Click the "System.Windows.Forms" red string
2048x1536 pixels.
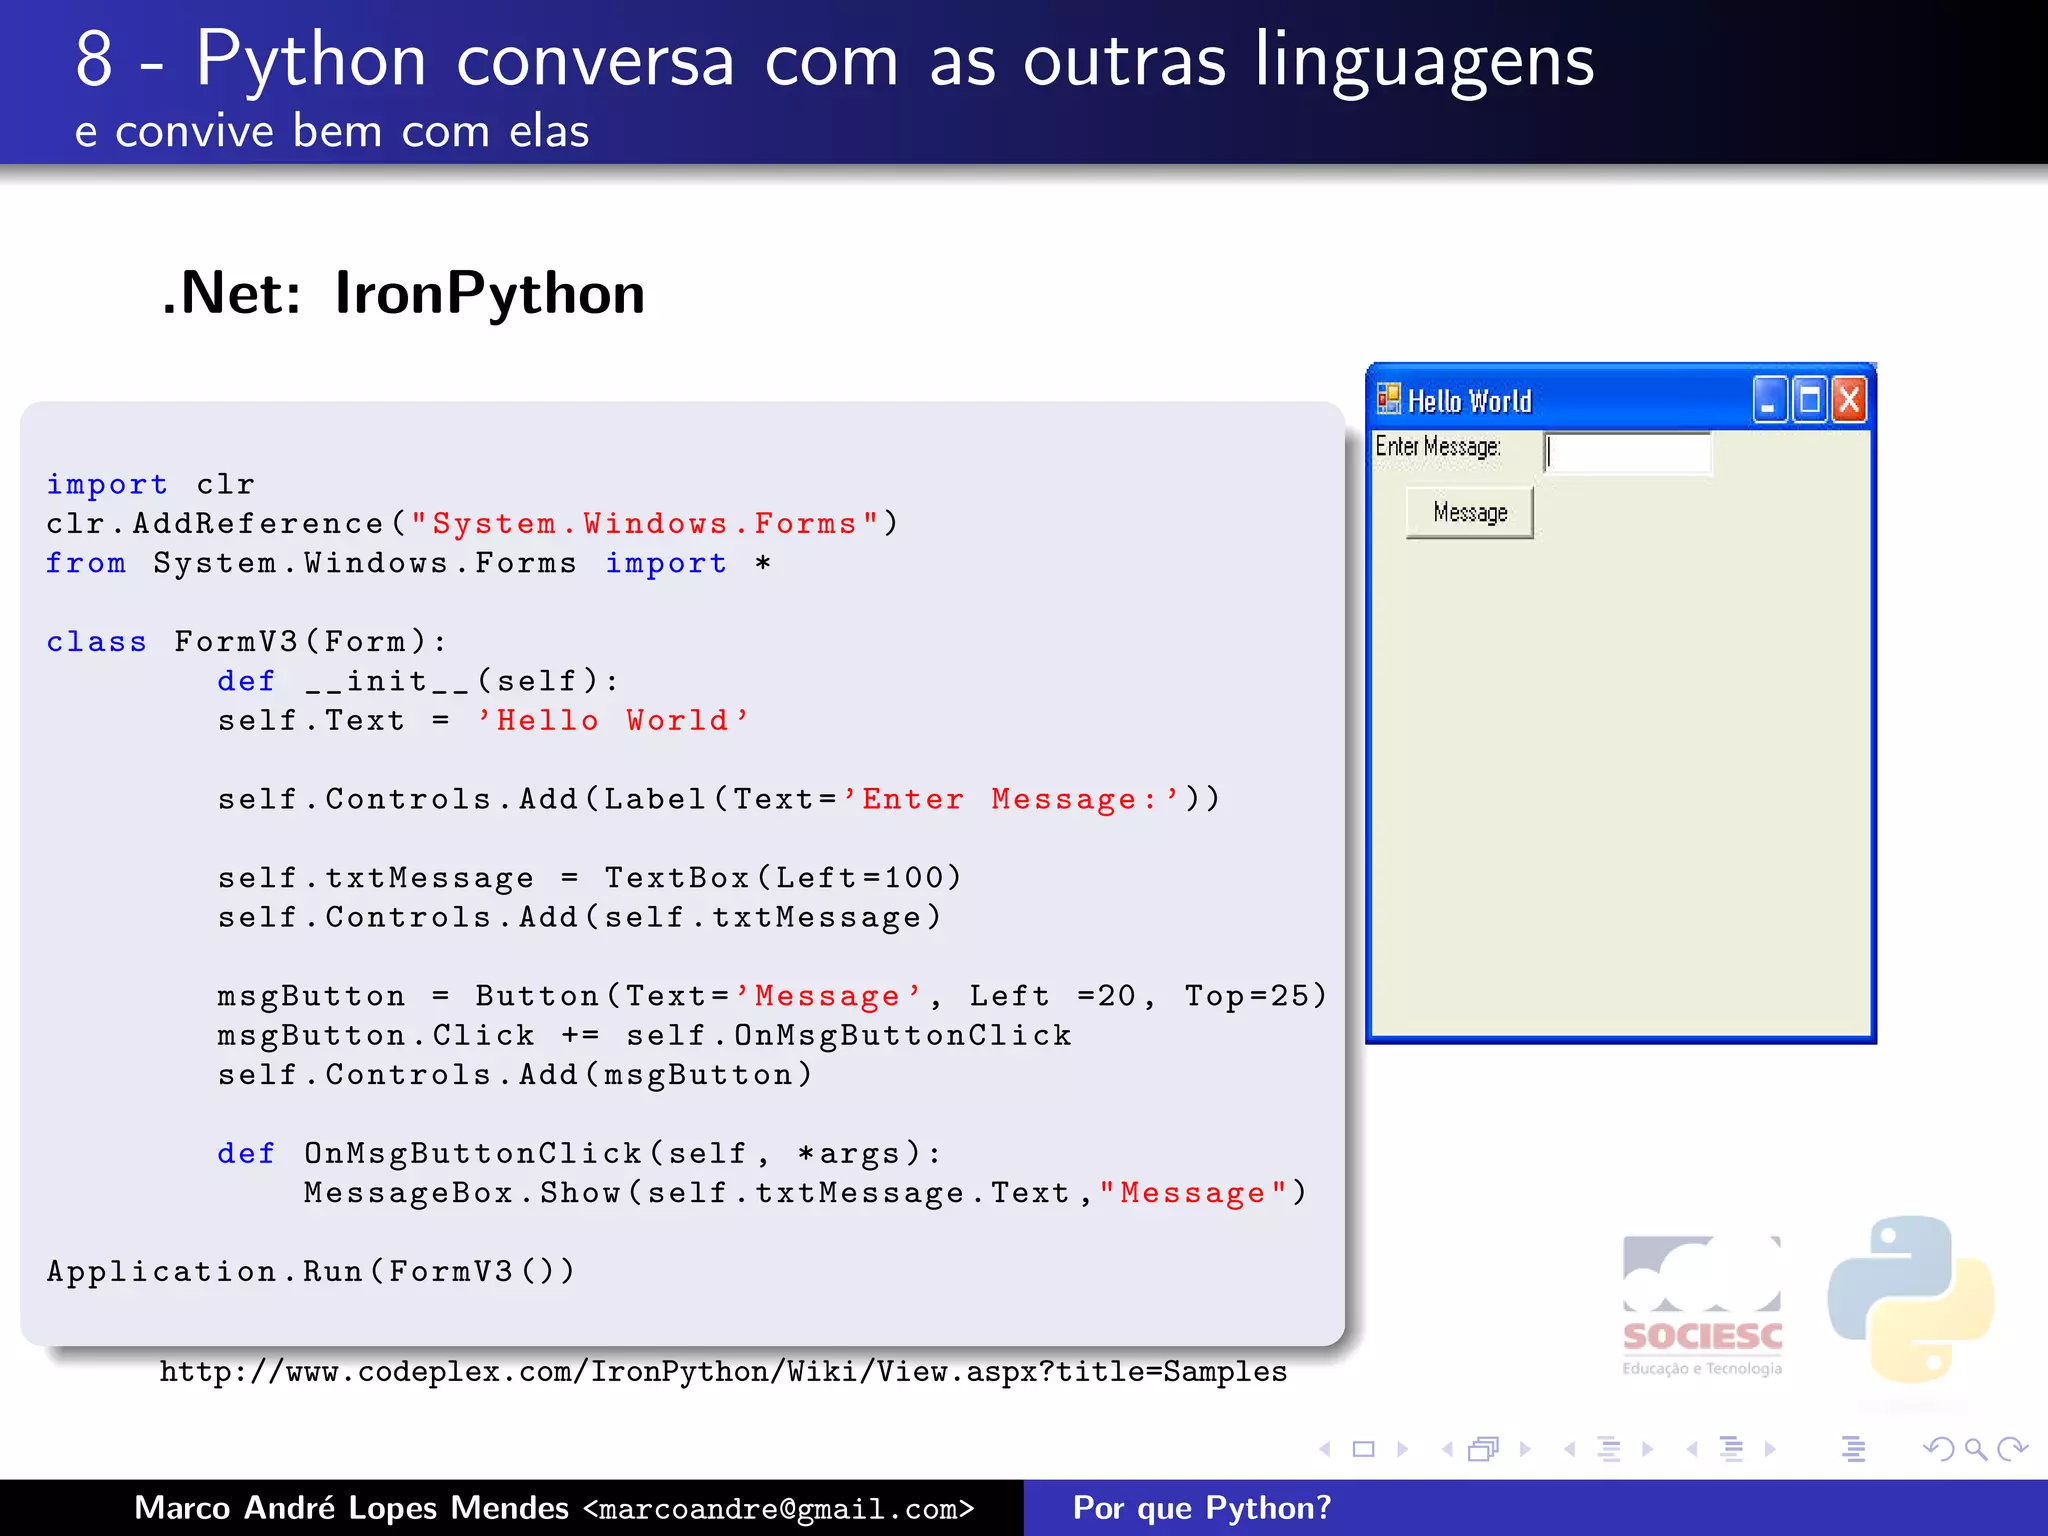(645, 524)
